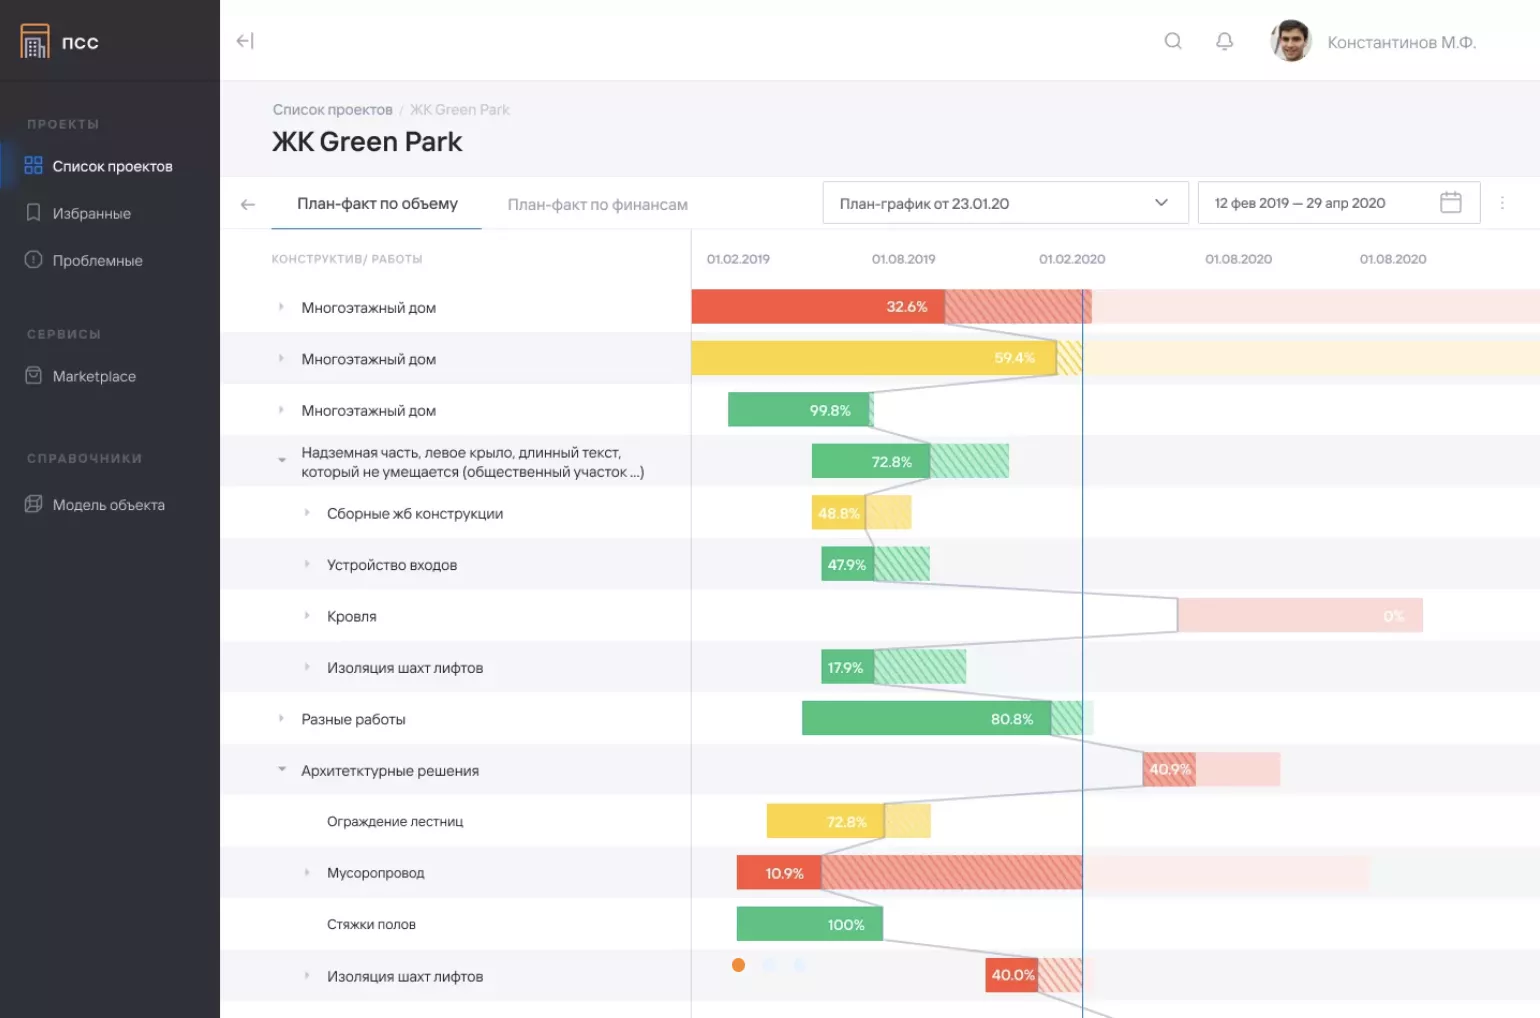Go to Список проектов breadcrumb link

click(x=332, y=110)
